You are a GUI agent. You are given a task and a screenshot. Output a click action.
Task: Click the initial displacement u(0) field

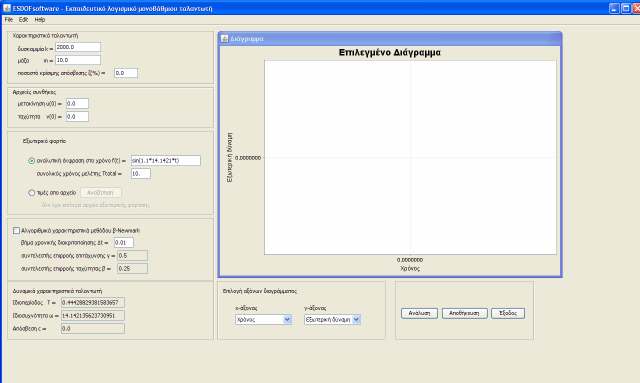tap(77, 104)
